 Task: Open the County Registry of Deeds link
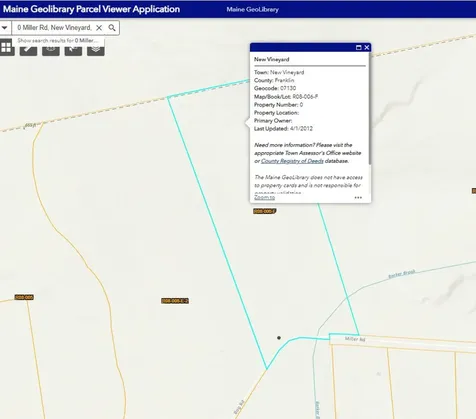pos(292,161)
